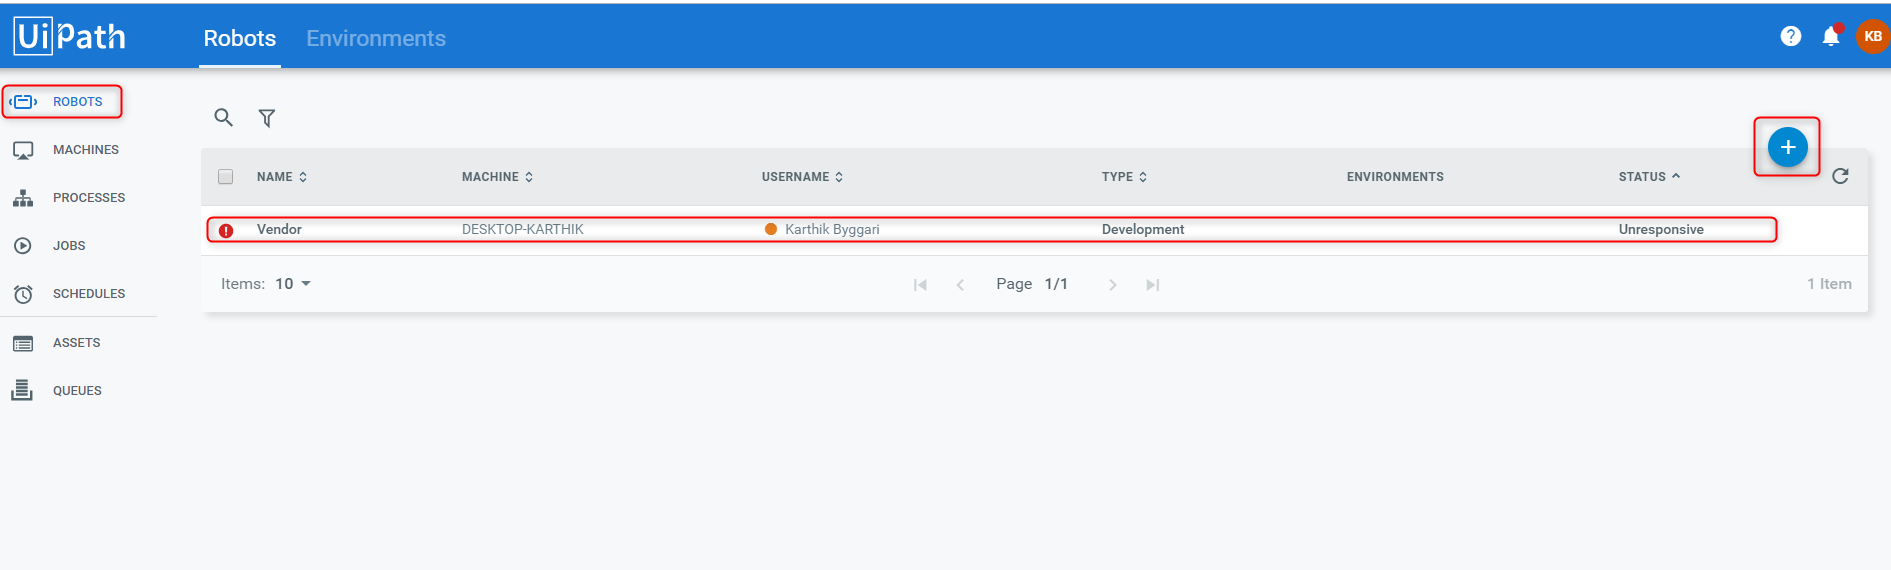Switch to the Environments tab
Screen dimensions: 1891x570
(376, 38)
